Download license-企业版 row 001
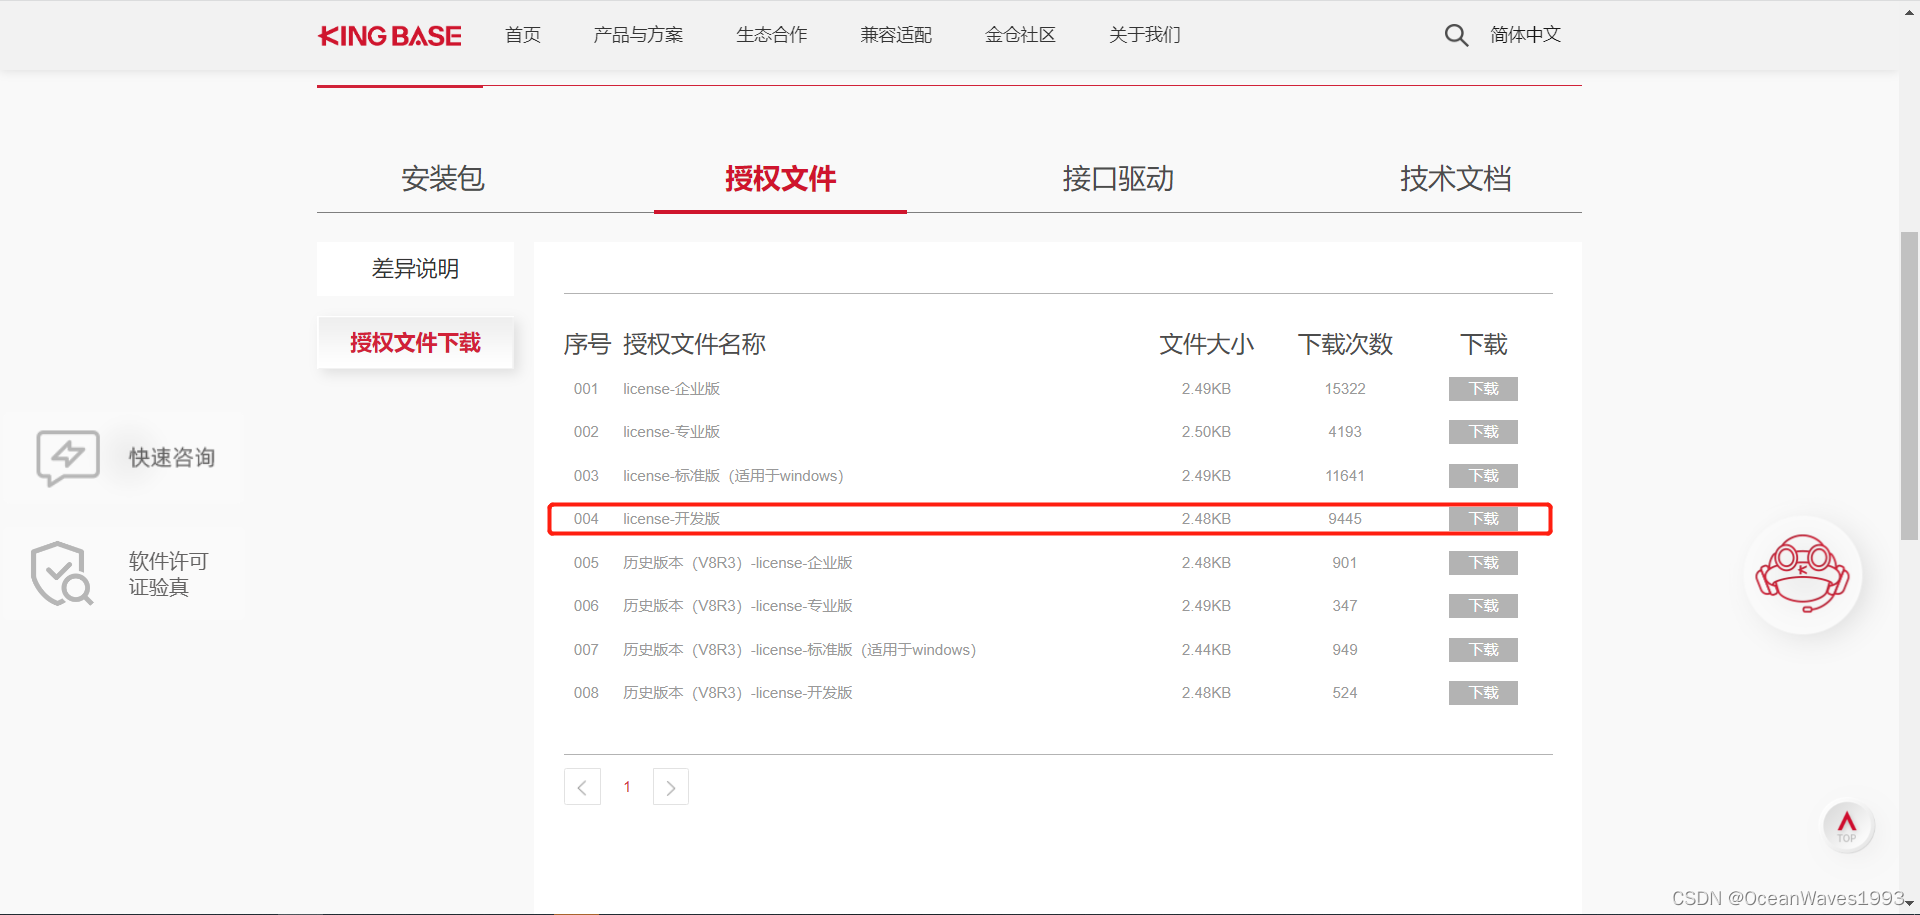Screen dimensions: 1920x915 tap(1483, 389)
